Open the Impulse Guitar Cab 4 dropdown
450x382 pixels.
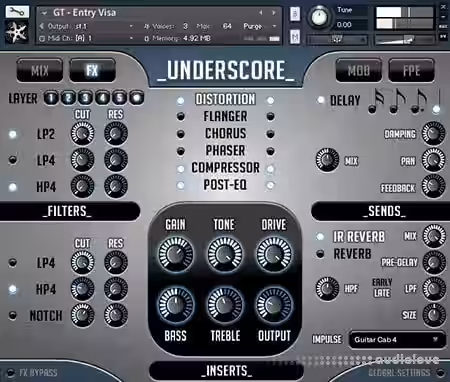point(397,340)
